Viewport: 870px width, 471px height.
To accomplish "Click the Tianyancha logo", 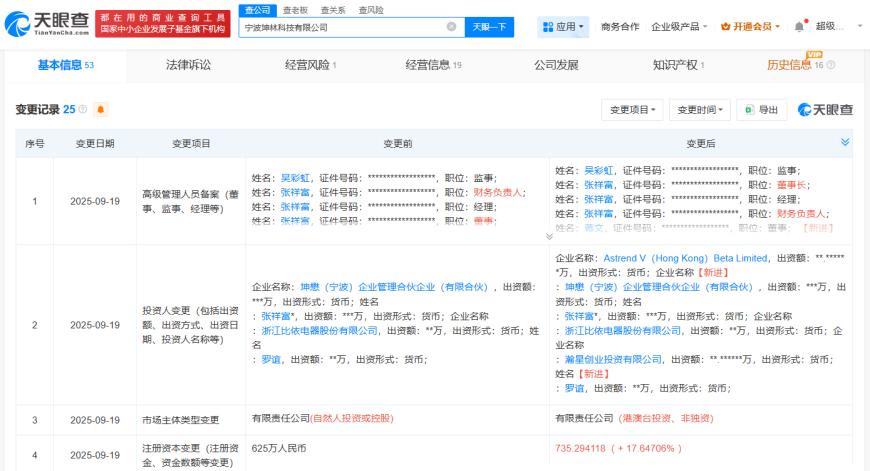I will pos(47,23).
